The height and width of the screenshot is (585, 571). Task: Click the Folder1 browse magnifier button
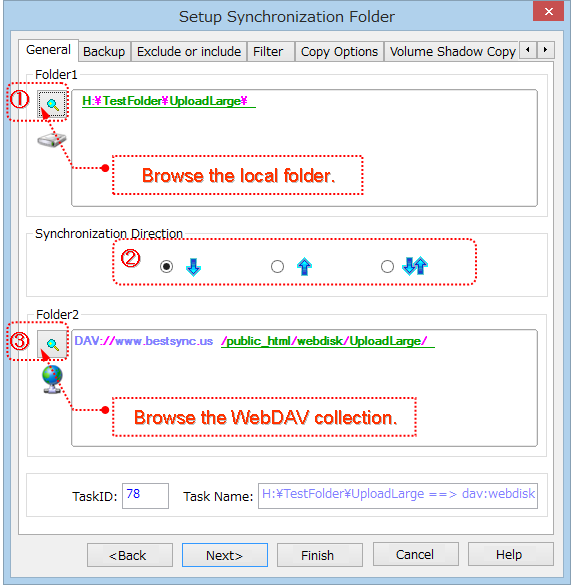[52, 104]
